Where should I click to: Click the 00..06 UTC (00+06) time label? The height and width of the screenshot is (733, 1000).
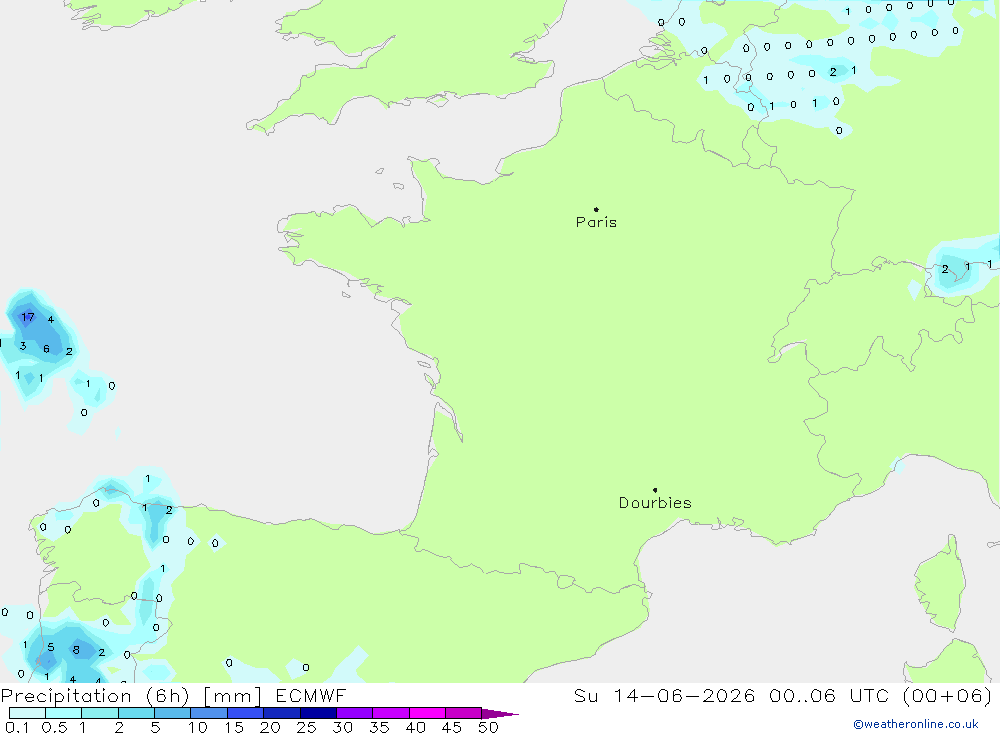coord(881,695)
